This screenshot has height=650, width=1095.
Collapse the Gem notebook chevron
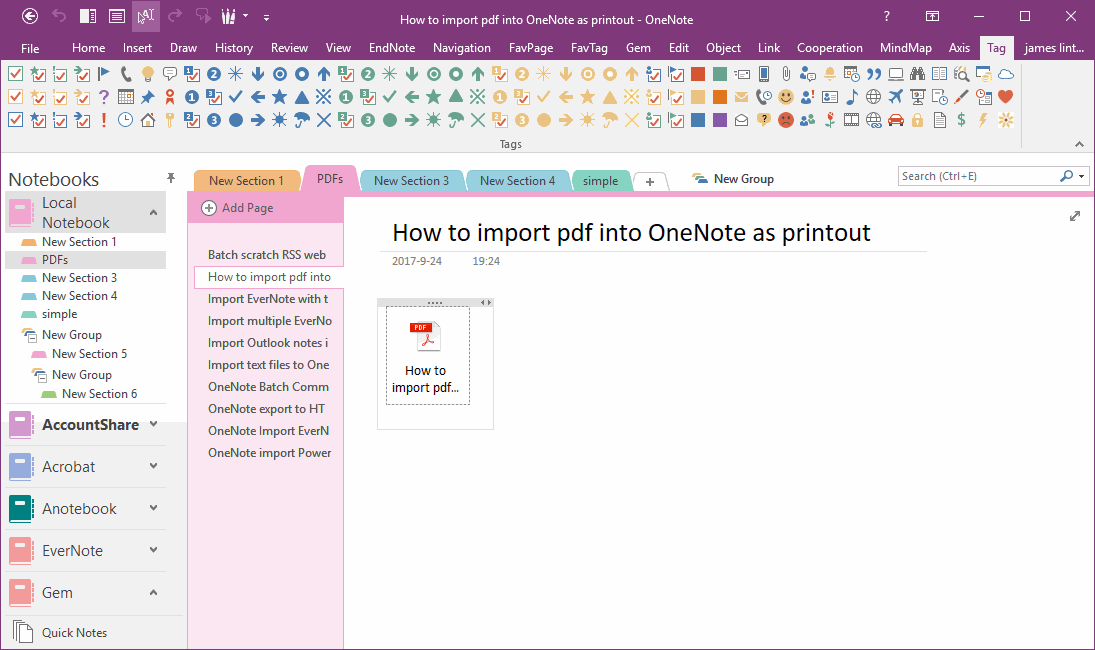coord(154,592)
